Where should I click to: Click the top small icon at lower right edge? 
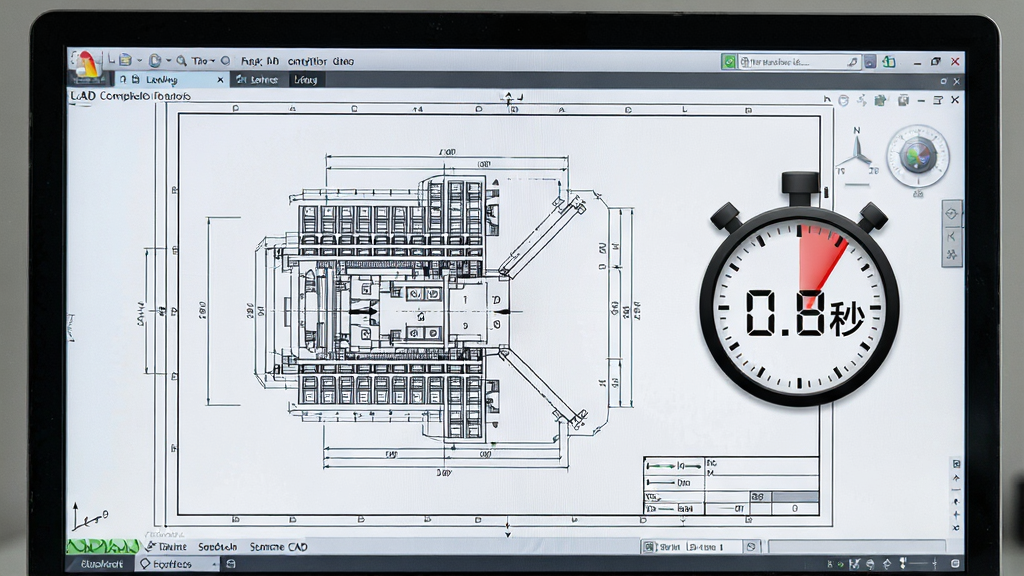(x=956, y=464)
